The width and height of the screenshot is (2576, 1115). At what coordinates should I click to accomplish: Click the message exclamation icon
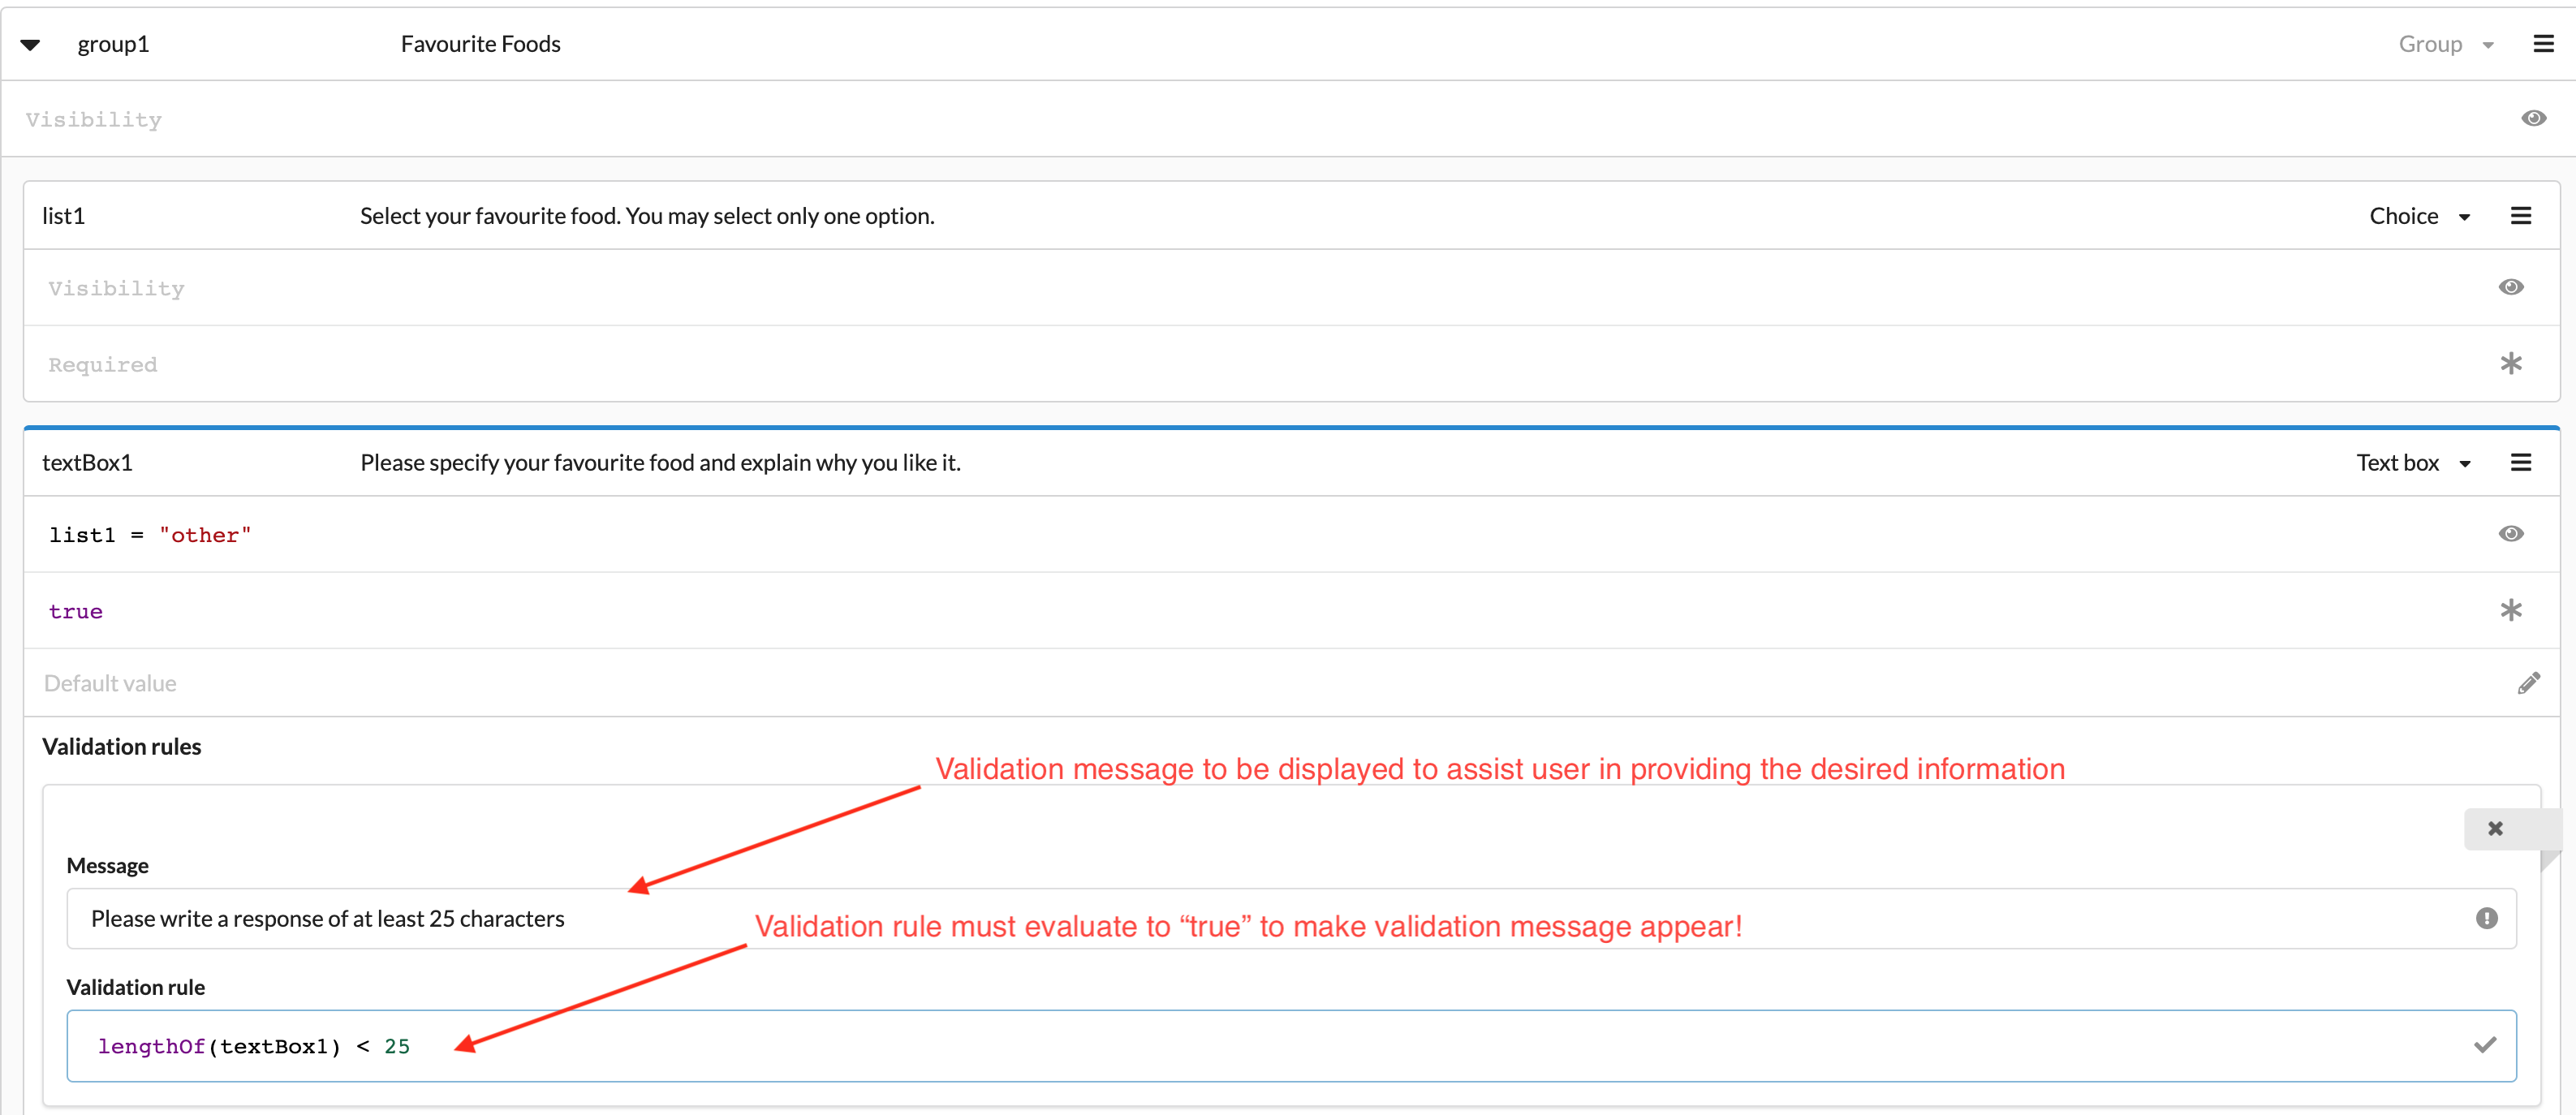[2486, 918]
